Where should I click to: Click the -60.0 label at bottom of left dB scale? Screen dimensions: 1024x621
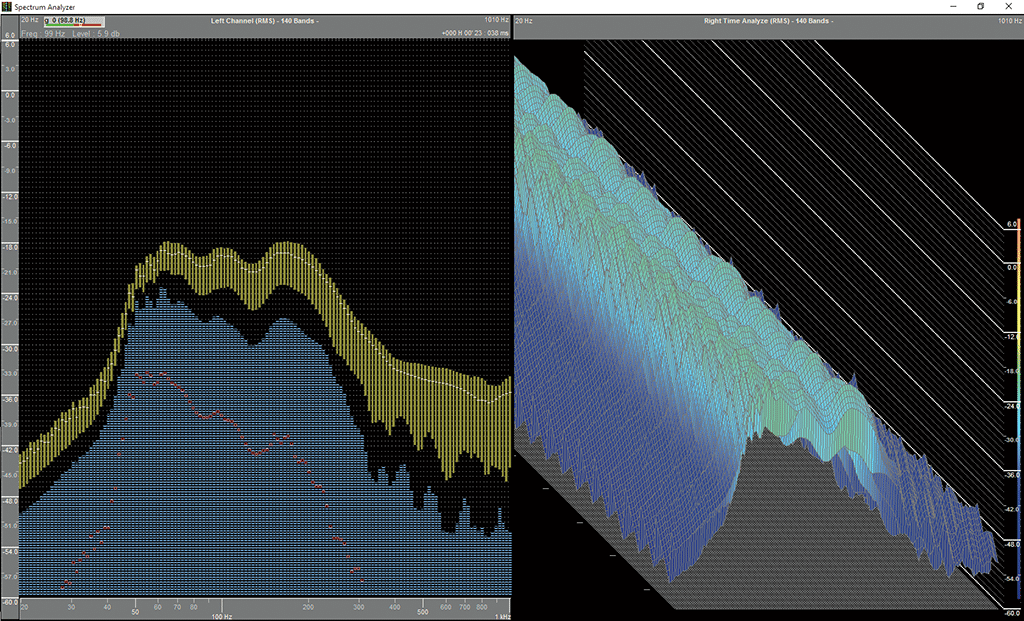(9, 602)
